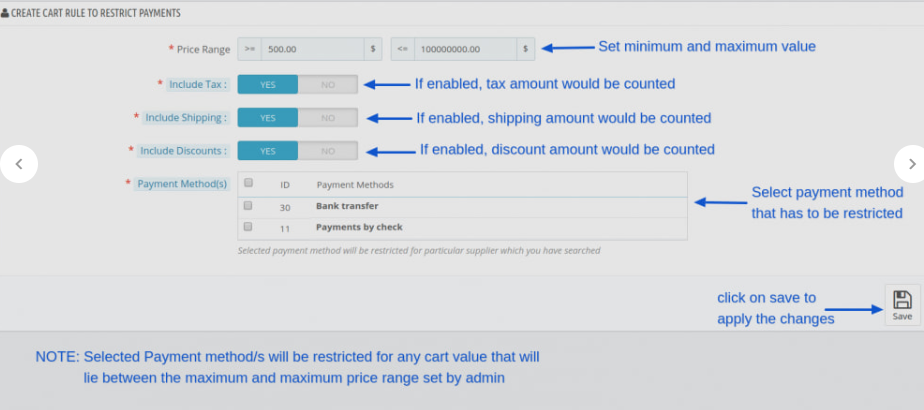Image resolution: width=924 pixels, height=410 pixels.
Task: Tick the select-all payment methods checkbox
Action: (248, 184)
